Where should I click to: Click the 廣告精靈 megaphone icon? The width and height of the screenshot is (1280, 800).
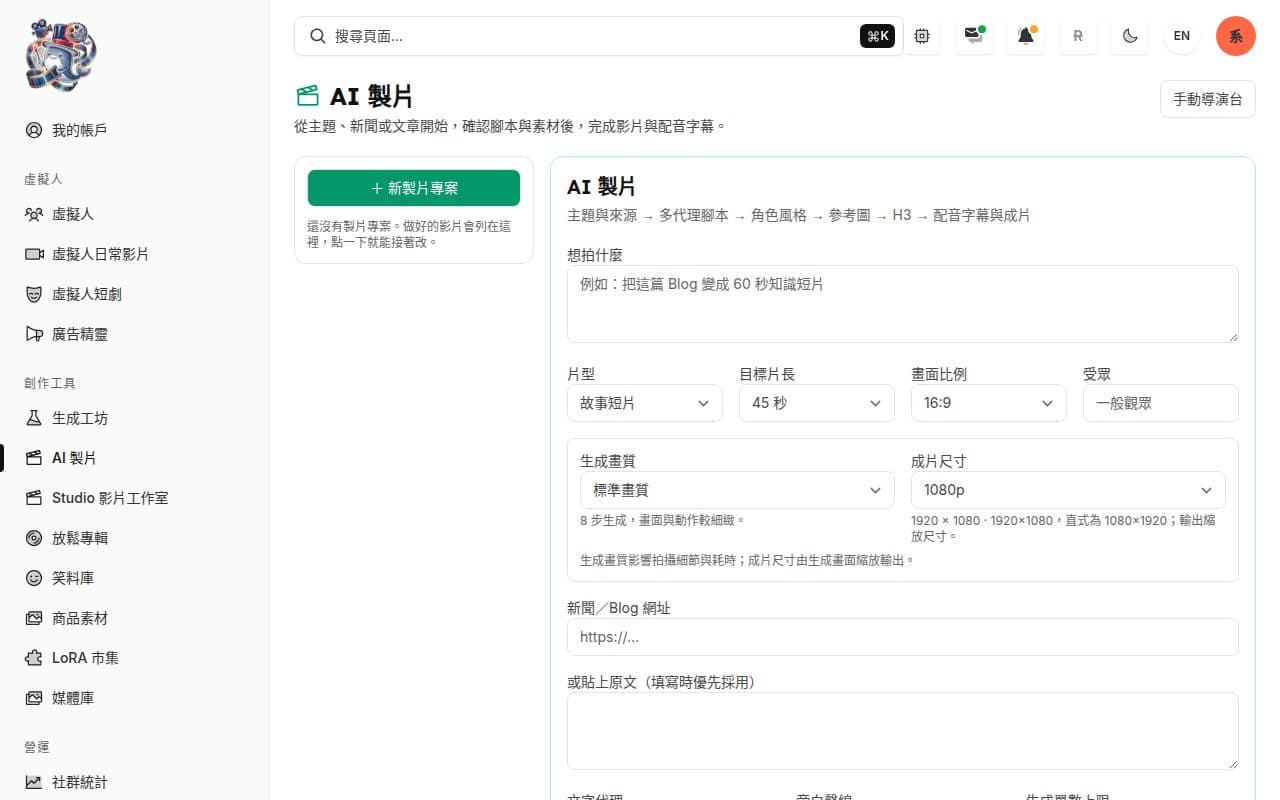(x=34, y=334)
